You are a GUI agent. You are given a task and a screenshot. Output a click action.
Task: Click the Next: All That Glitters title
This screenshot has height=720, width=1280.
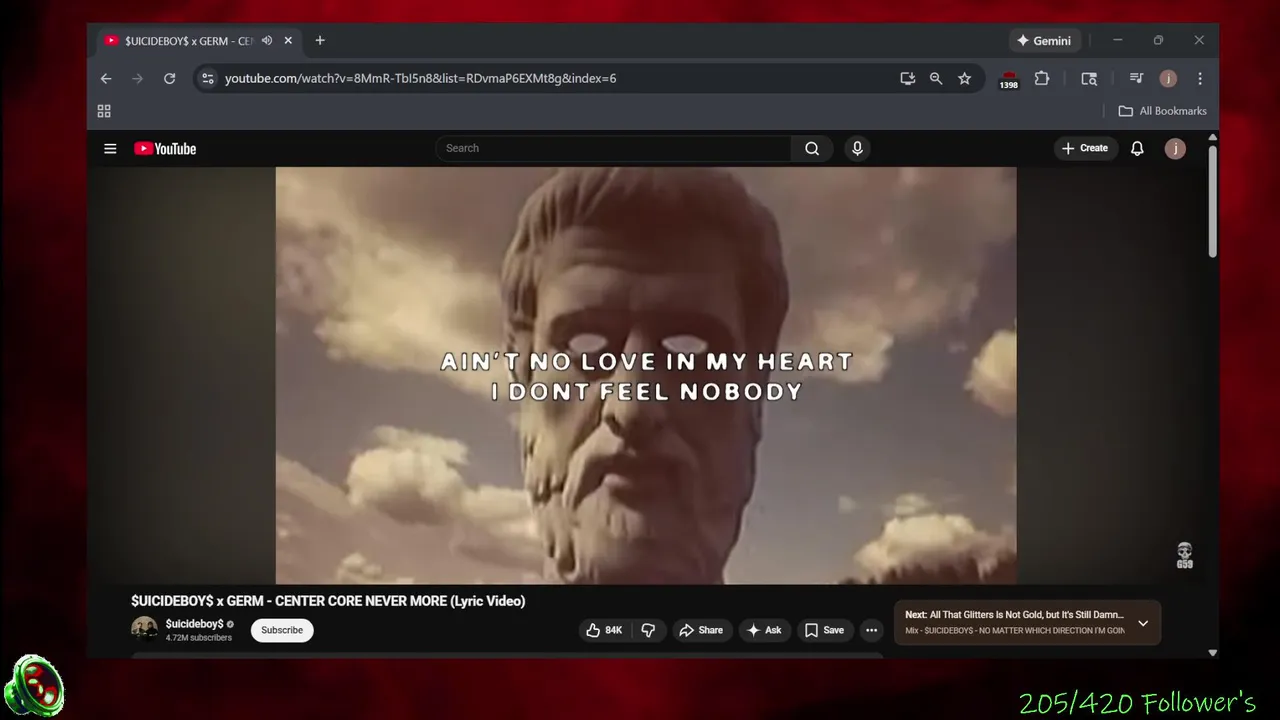click(x=1014, y=615)
